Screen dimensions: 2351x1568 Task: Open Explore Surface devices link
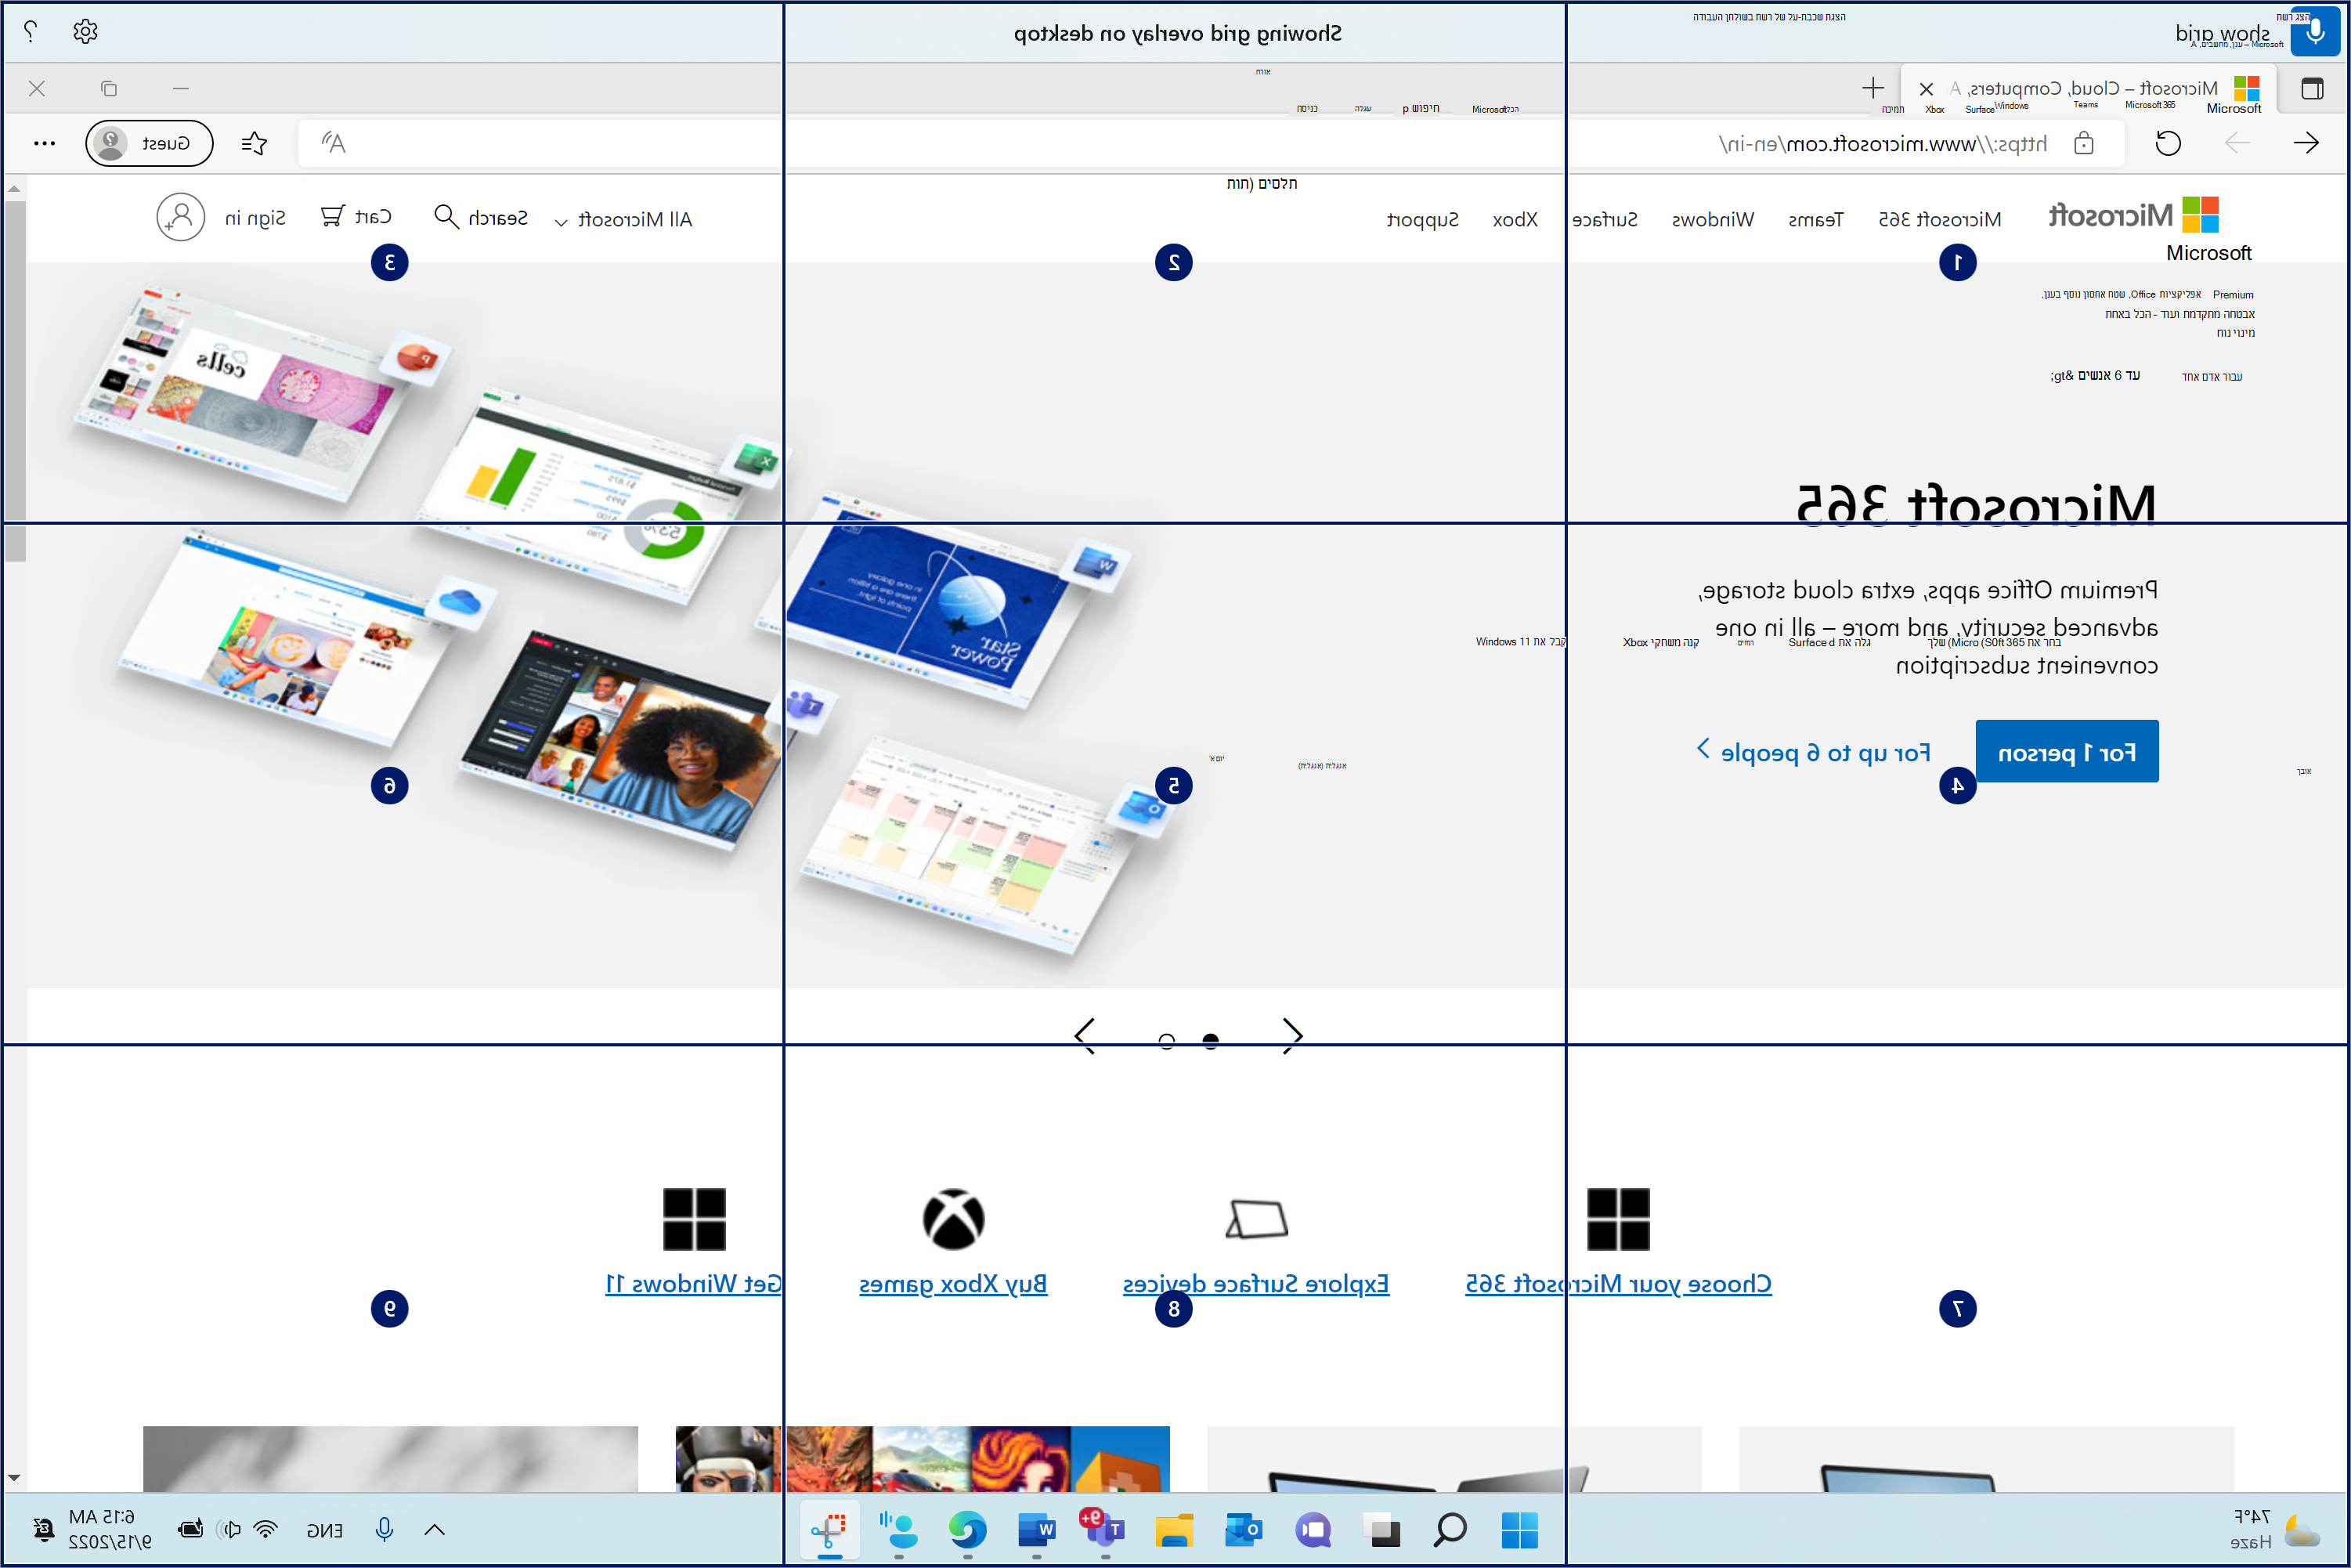1256,1284
